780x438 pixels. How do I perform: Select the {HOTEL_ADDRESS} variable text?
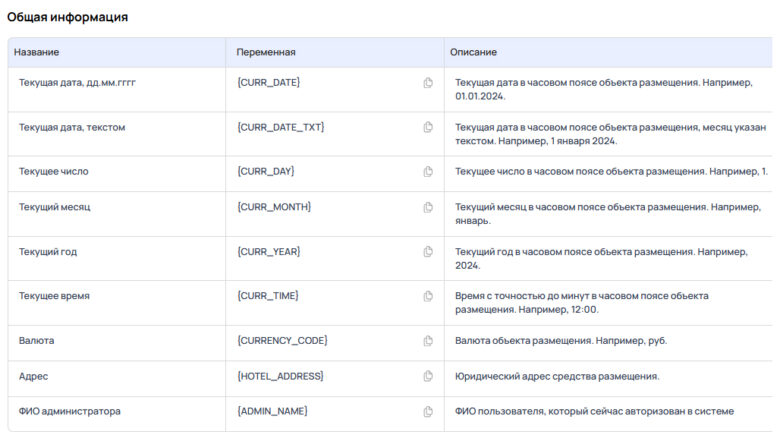click(280, 376)
